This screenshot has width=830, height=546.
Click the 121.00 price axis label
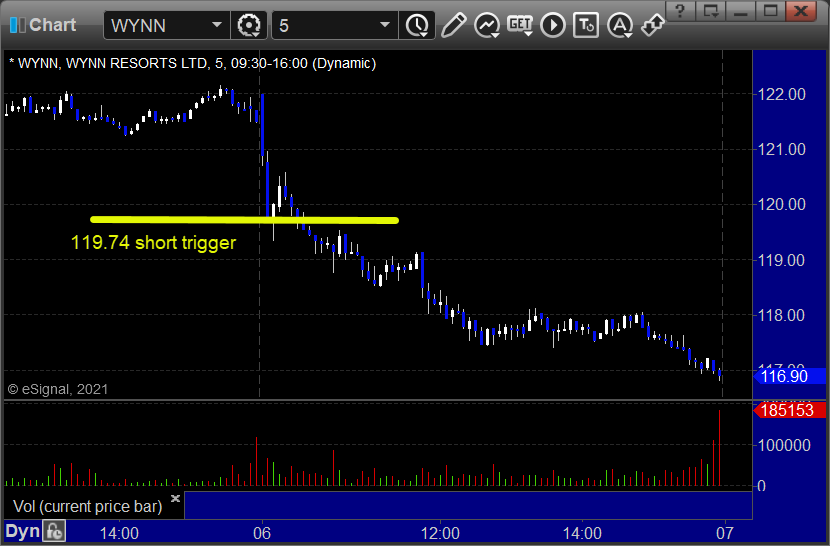[782, 149]
